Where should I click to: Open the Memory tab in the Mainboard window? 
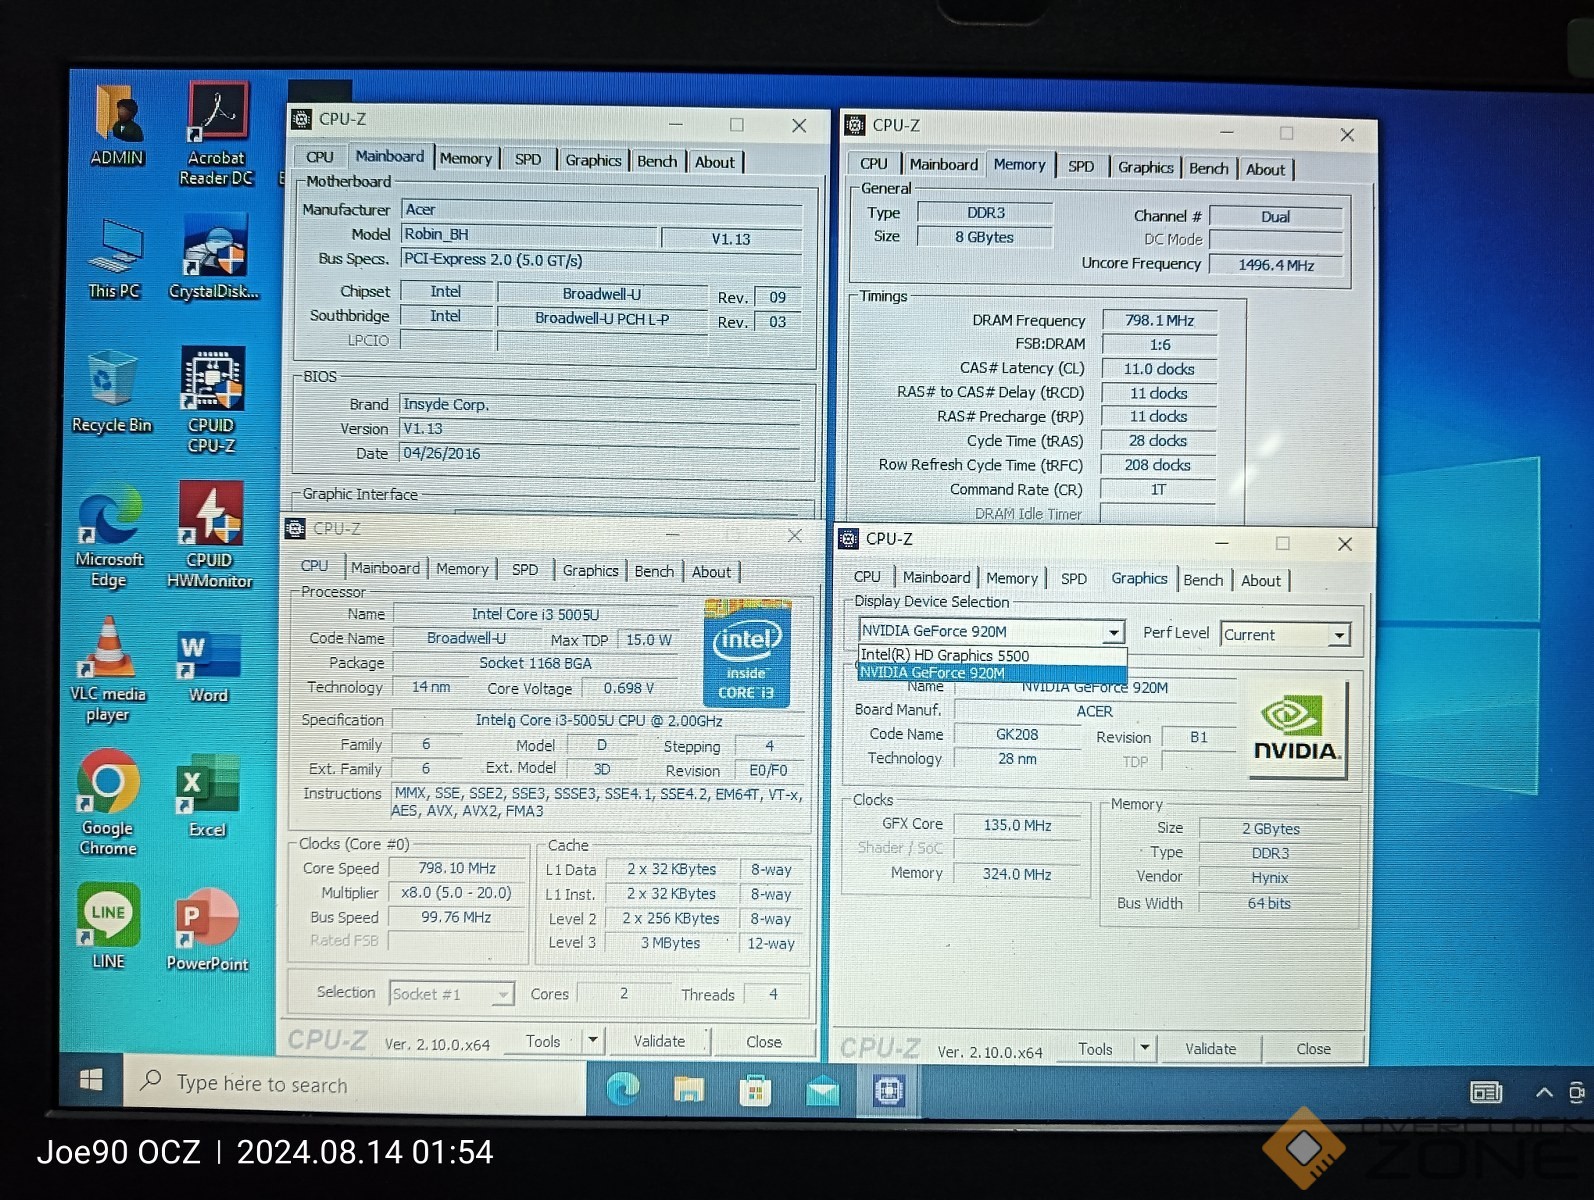[466, 159]
